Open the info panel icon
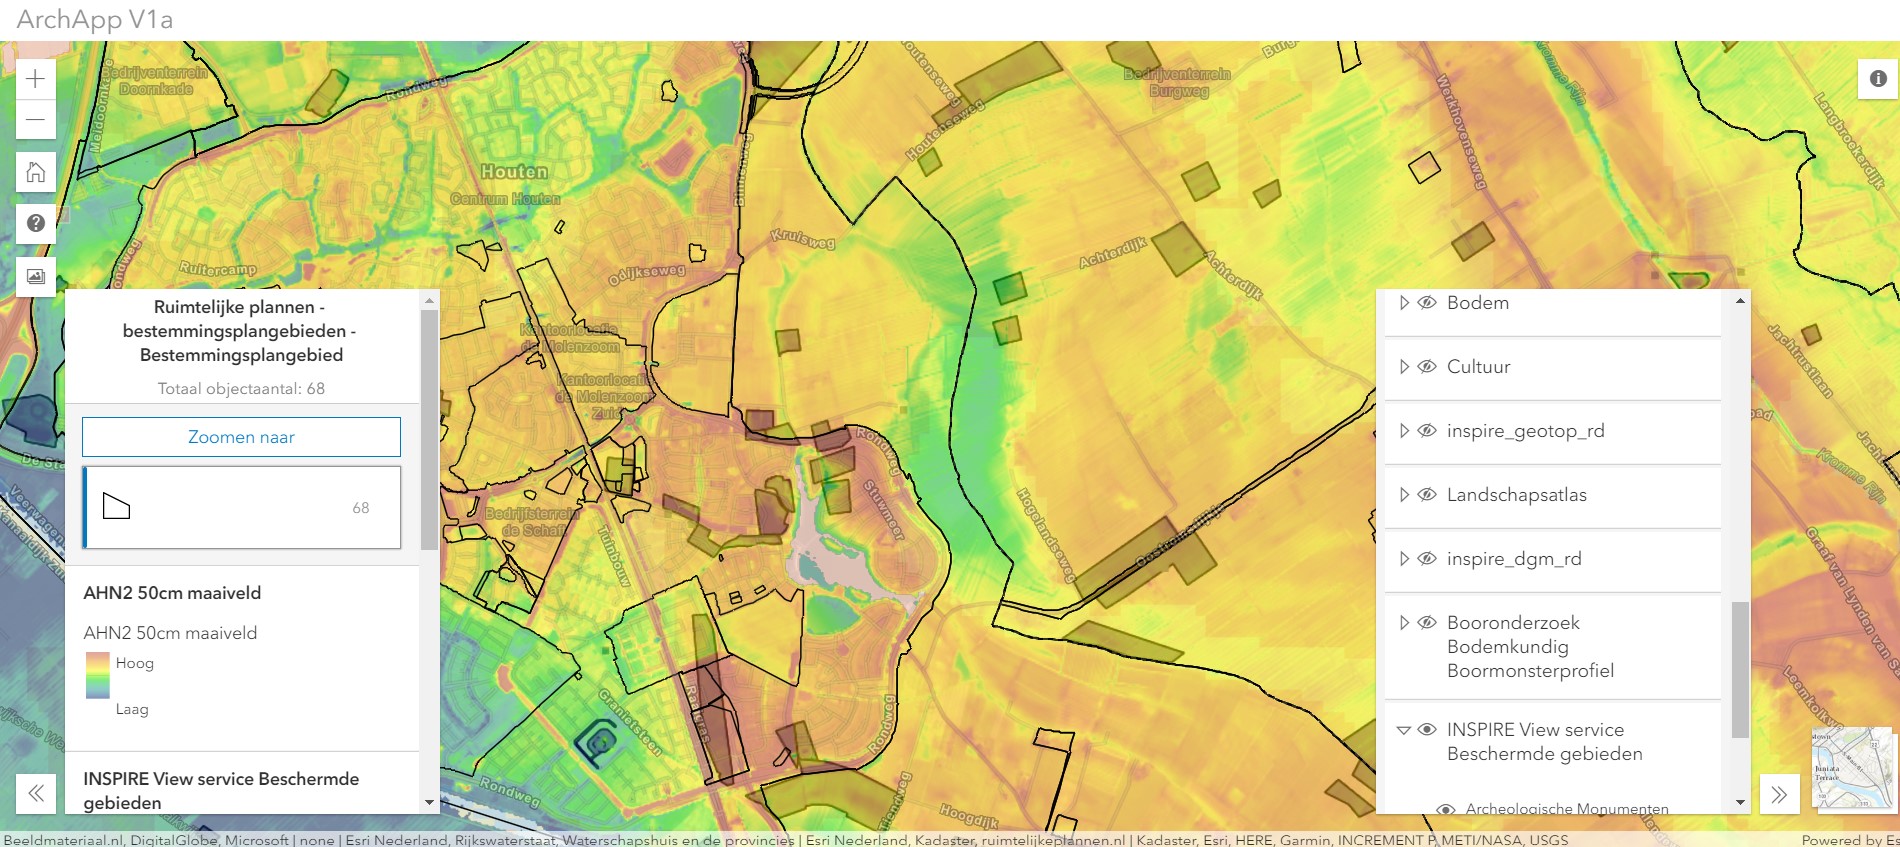Image resolution: width=1900 pixels, height=847 pixels. pyautogui.click(x=1878, y=79)
